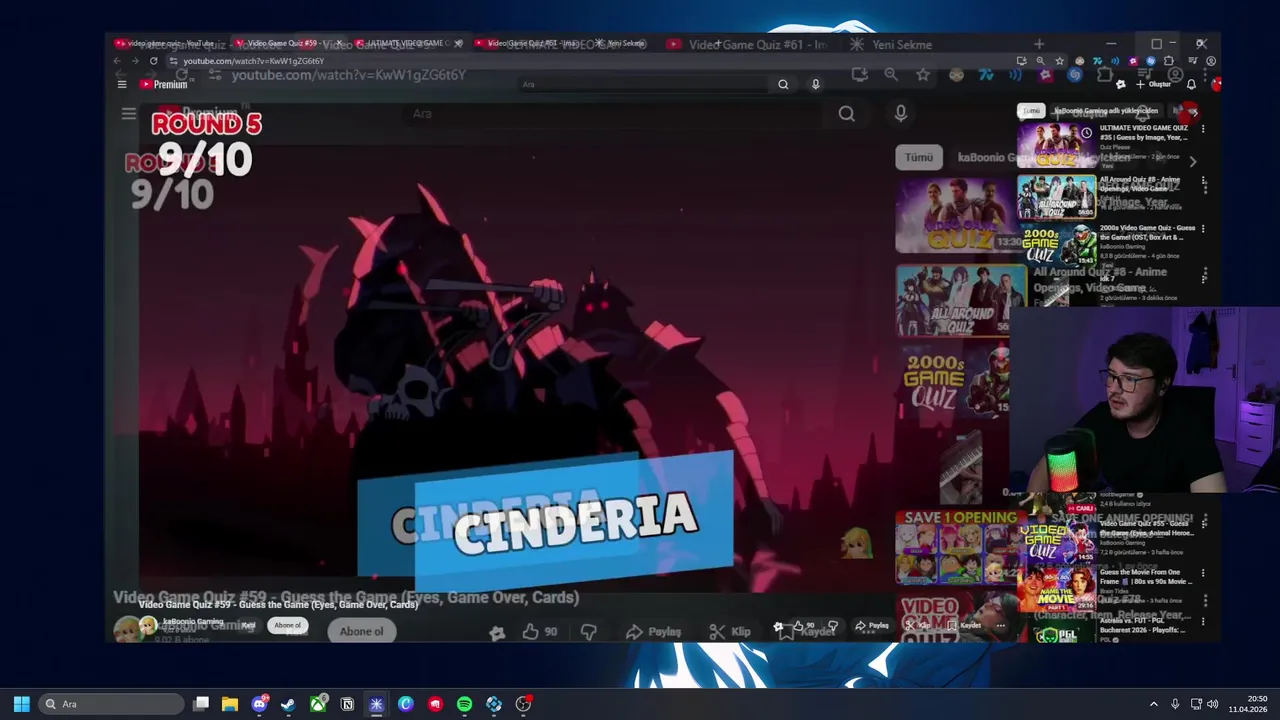This screenshot has width=1280, height=720.
Task: Open 'Video Game Quiz #55' suggested video
Action: (1104, 540)
